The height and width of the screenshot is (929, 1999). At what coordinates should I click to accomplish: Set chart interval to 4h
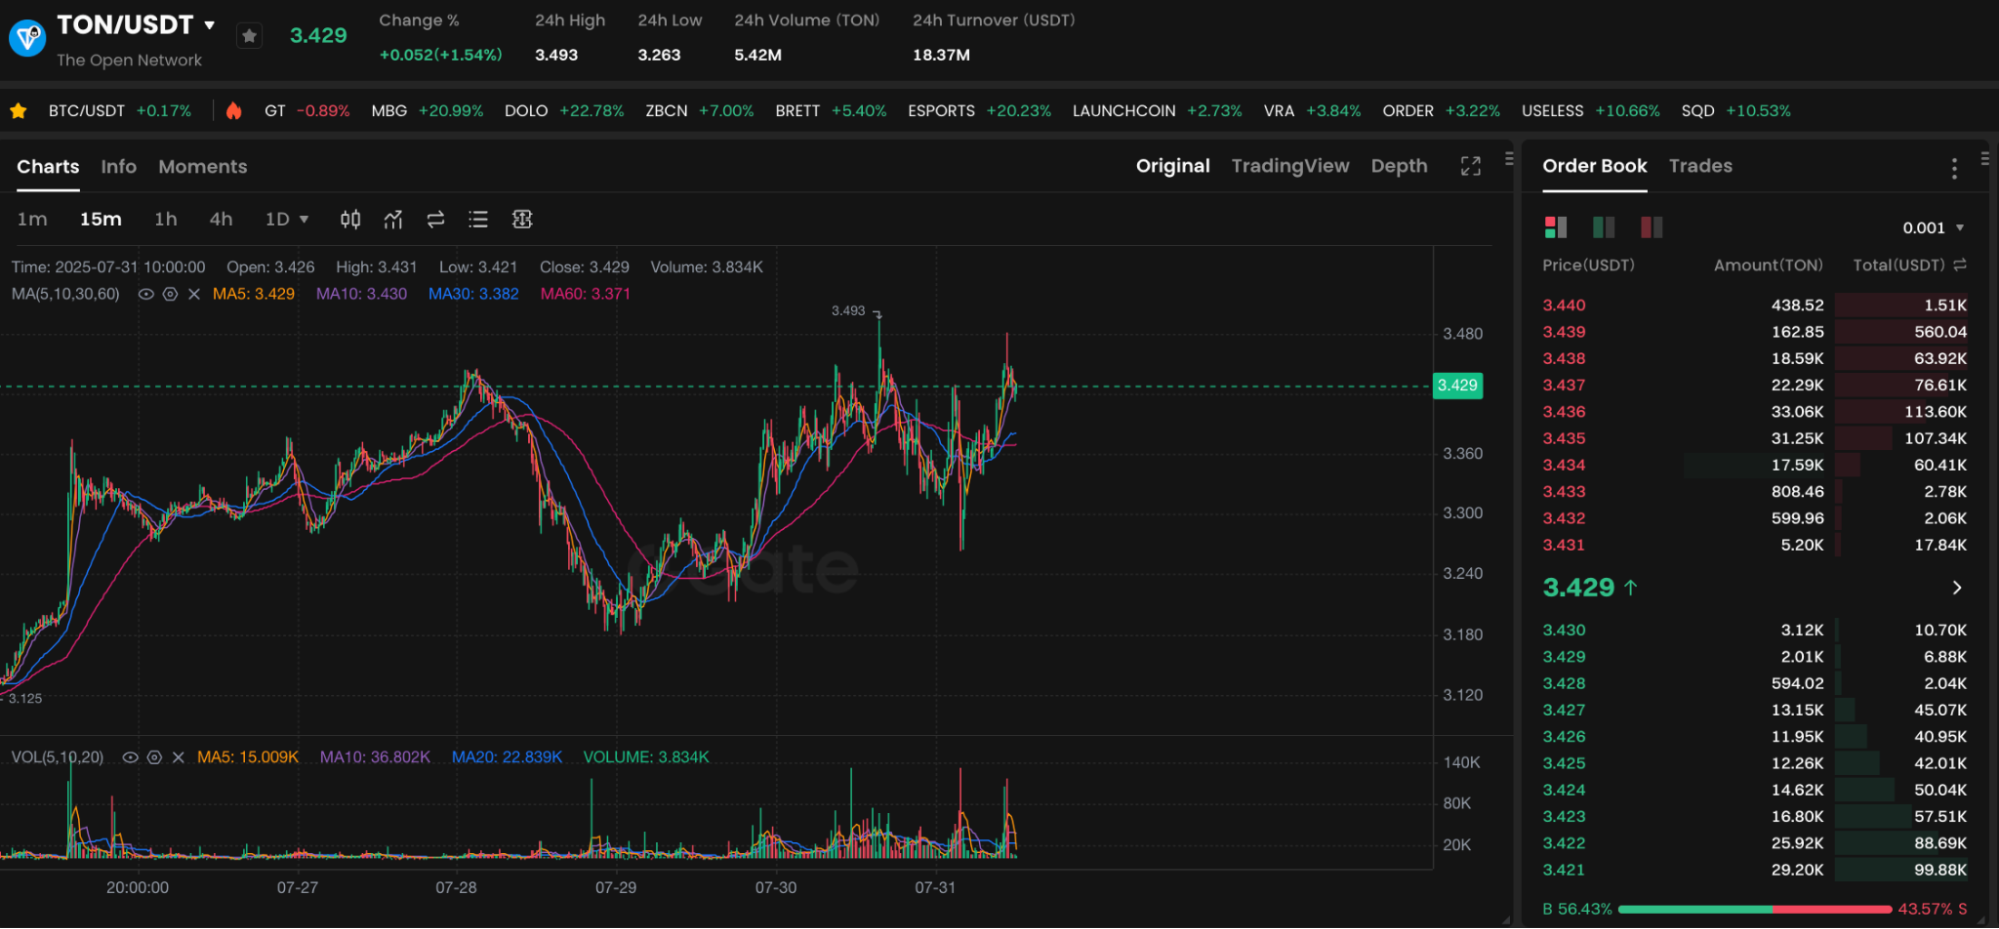coord(220,219)
